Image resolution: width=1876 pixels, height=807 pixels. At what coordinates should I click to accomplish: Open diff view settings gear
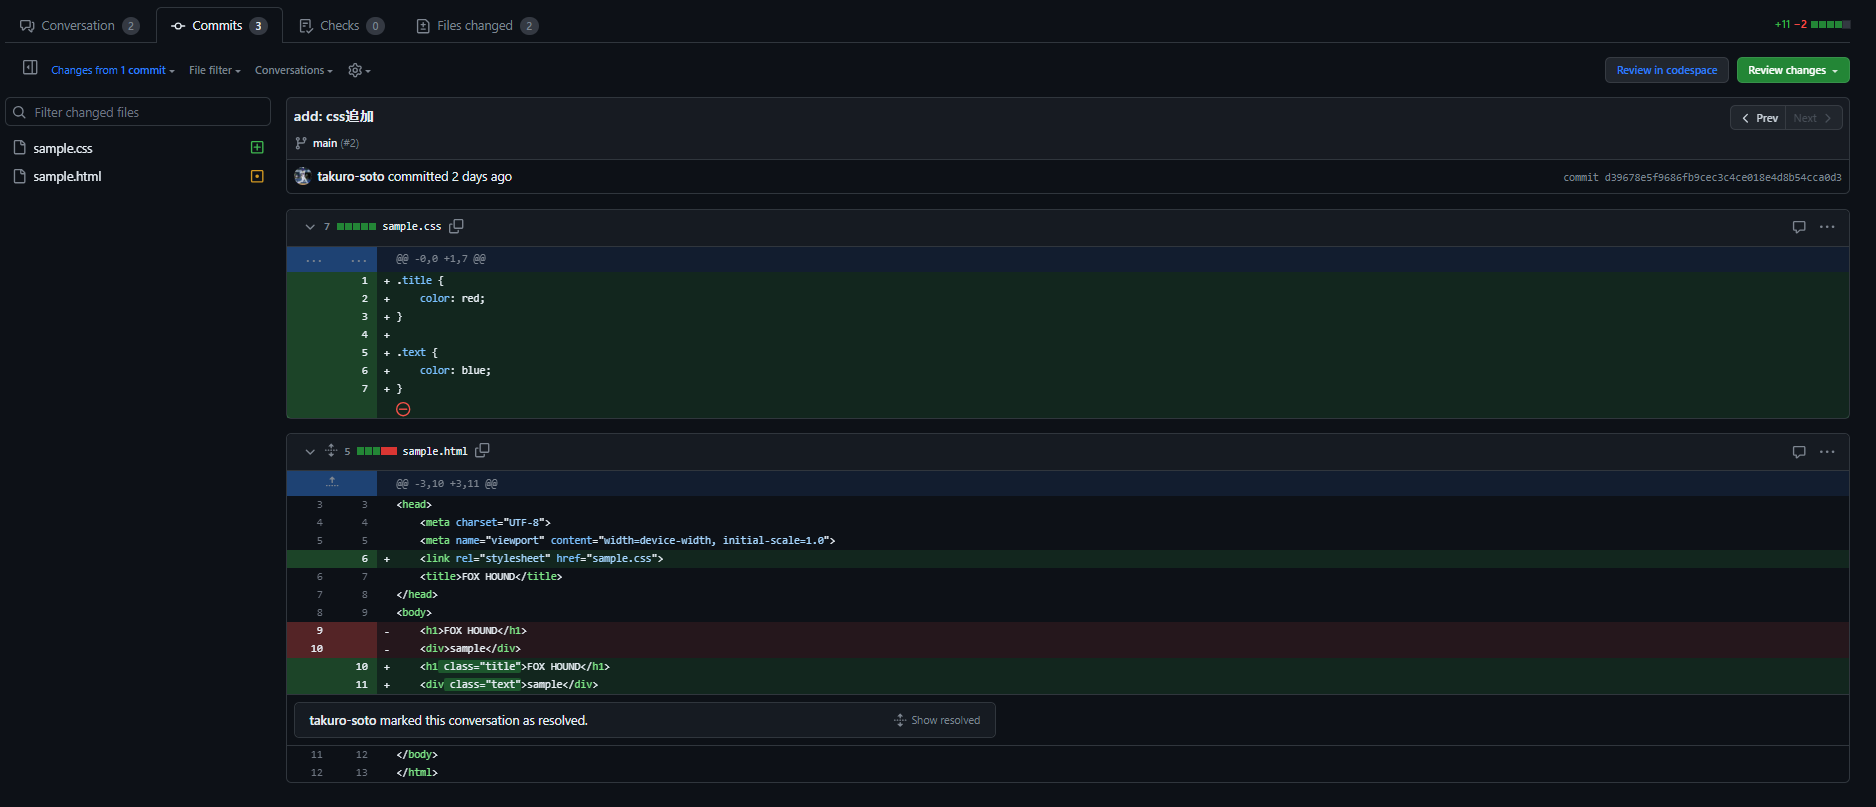[358, 70]
